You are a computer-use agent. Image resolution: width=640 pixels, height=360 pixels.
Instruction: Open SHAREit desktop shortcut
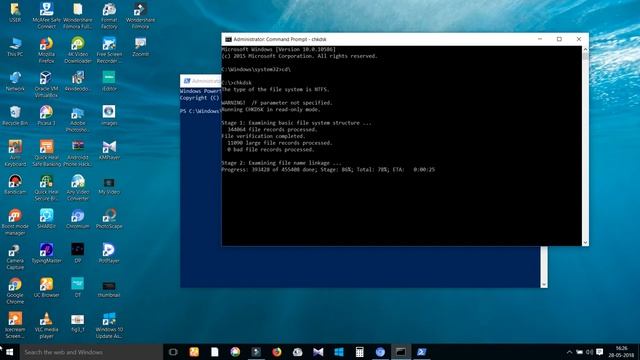(47, 218)
